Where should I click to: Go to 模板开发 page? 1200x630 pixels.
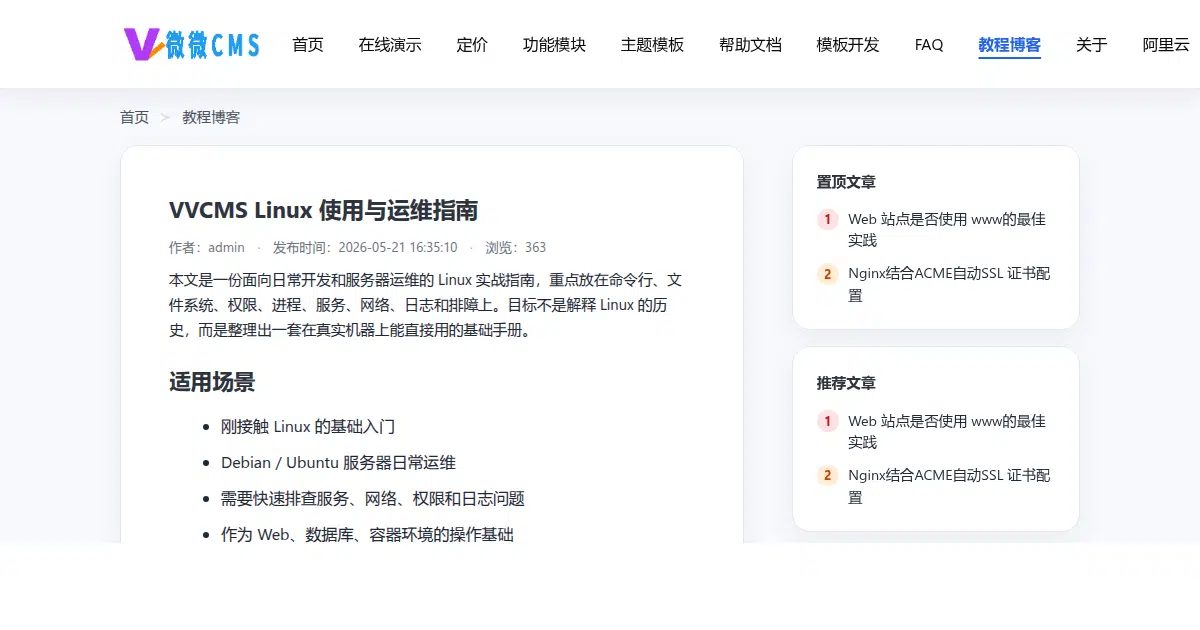pos(848,45)
